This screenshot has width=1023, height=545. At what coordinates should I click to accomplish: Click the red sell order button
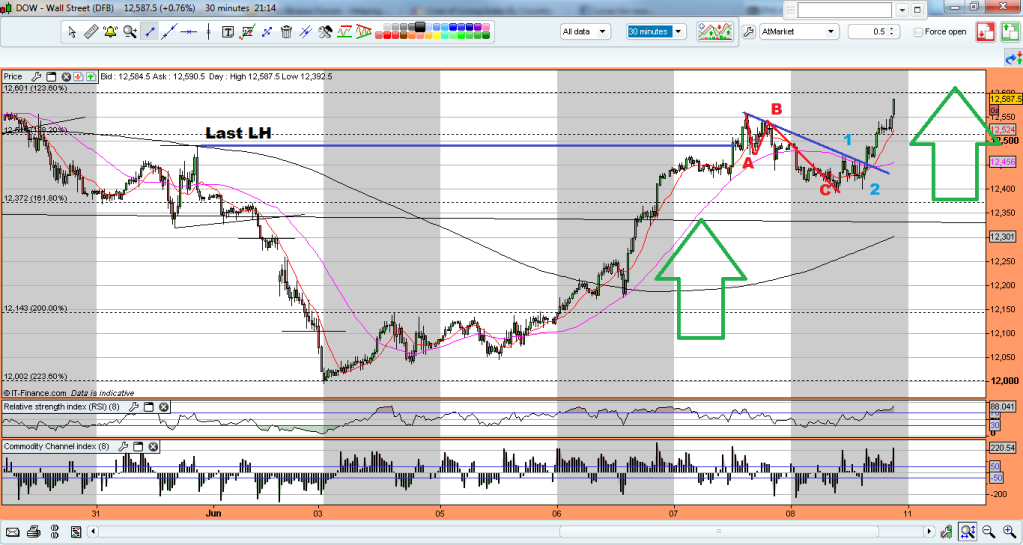click(x=985, y=31)
